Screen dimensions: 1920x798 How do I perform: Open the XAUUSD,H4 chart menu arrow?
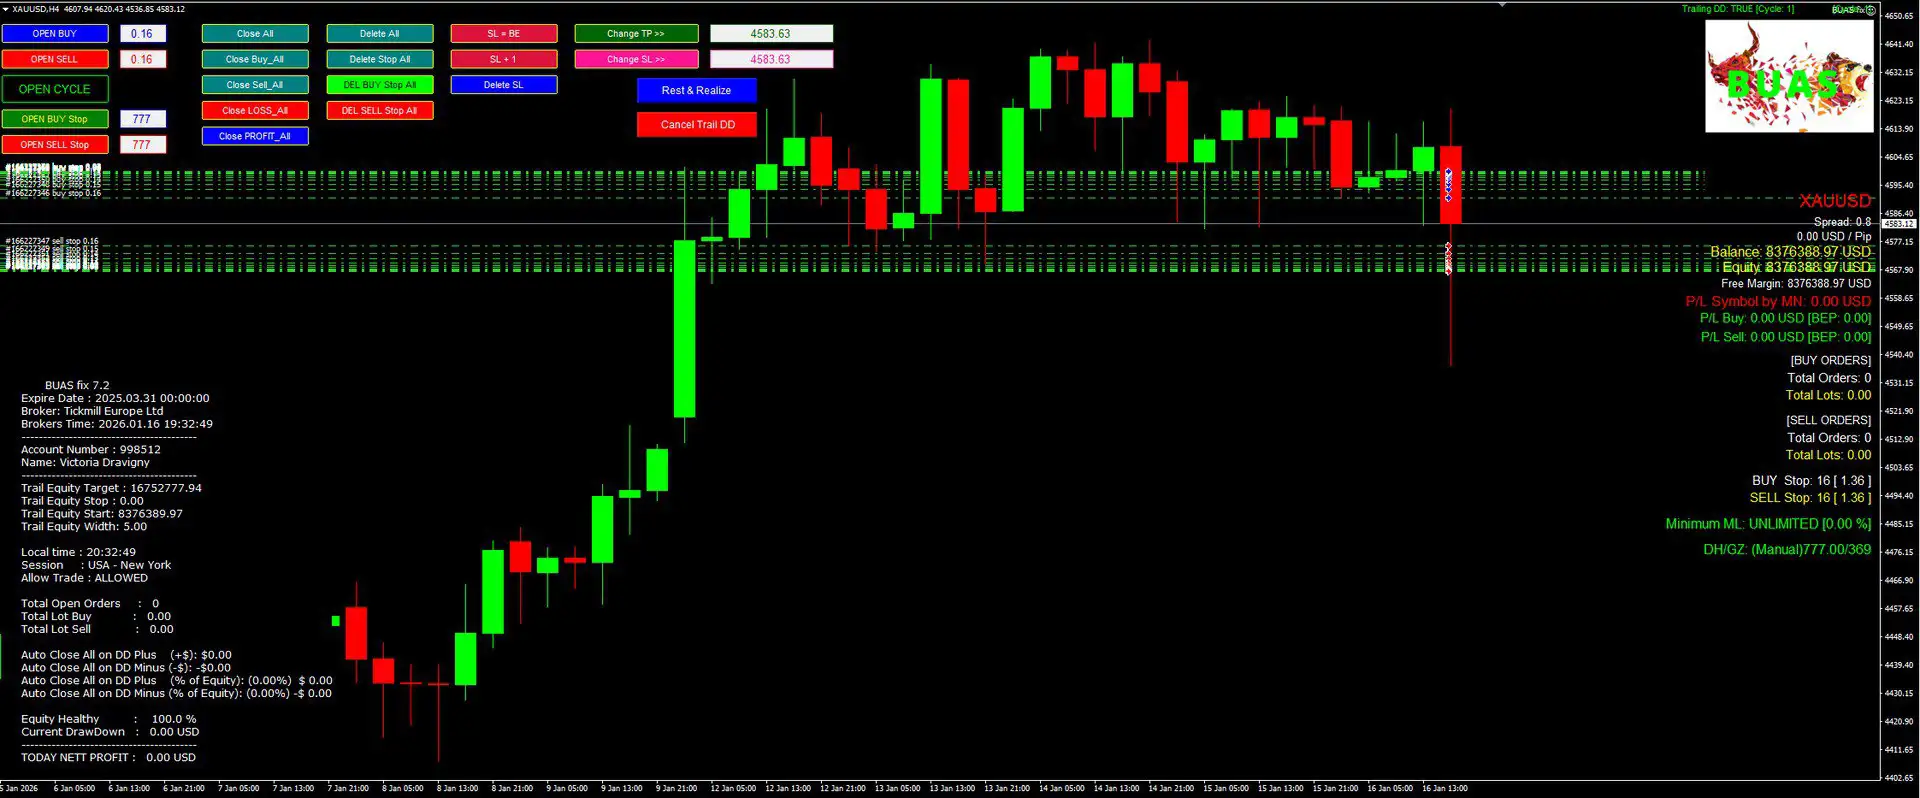[6, 9]
